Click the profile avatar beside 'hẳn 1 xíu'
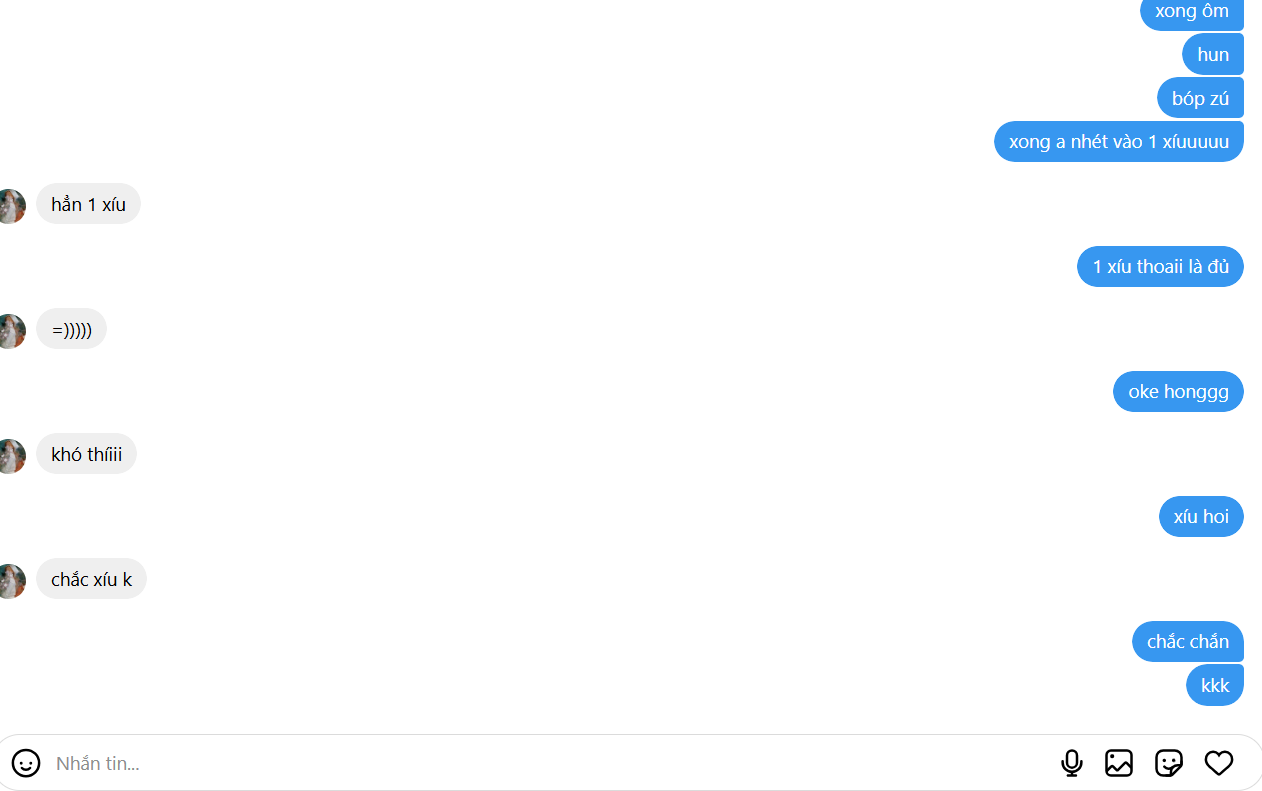1262x791 pixels. (10, 206)
